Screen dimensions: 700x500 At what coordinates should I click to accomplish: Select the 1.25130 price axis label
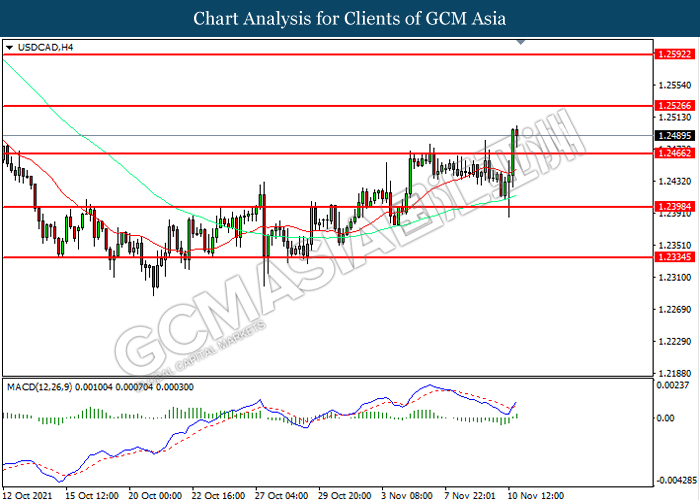click(675, 117)
